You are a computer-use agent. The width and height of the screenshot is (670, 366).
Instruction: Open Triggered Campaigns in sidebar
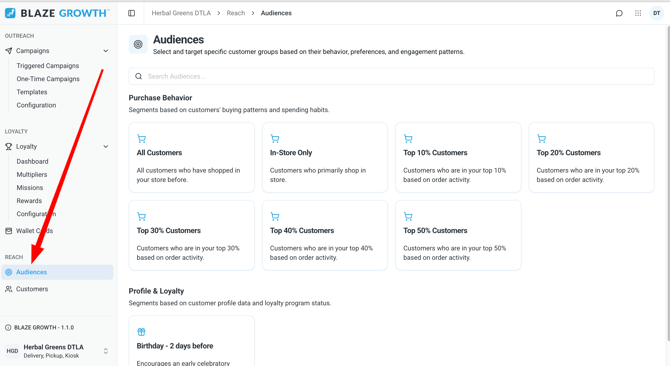pos(48,66)
